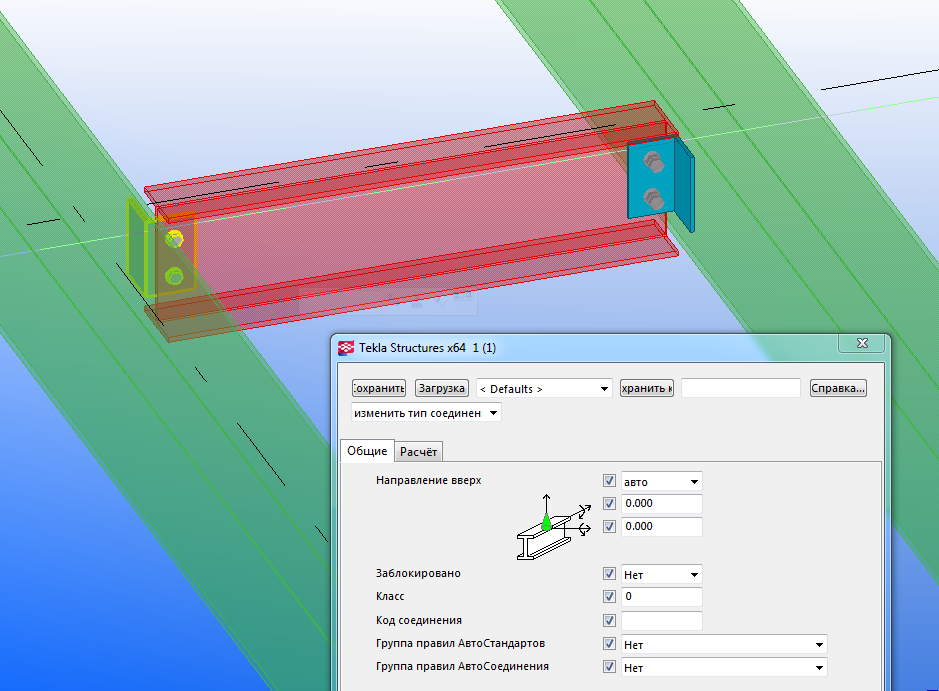Toggle the Код соединения checkbox

[x=609, y=621]
